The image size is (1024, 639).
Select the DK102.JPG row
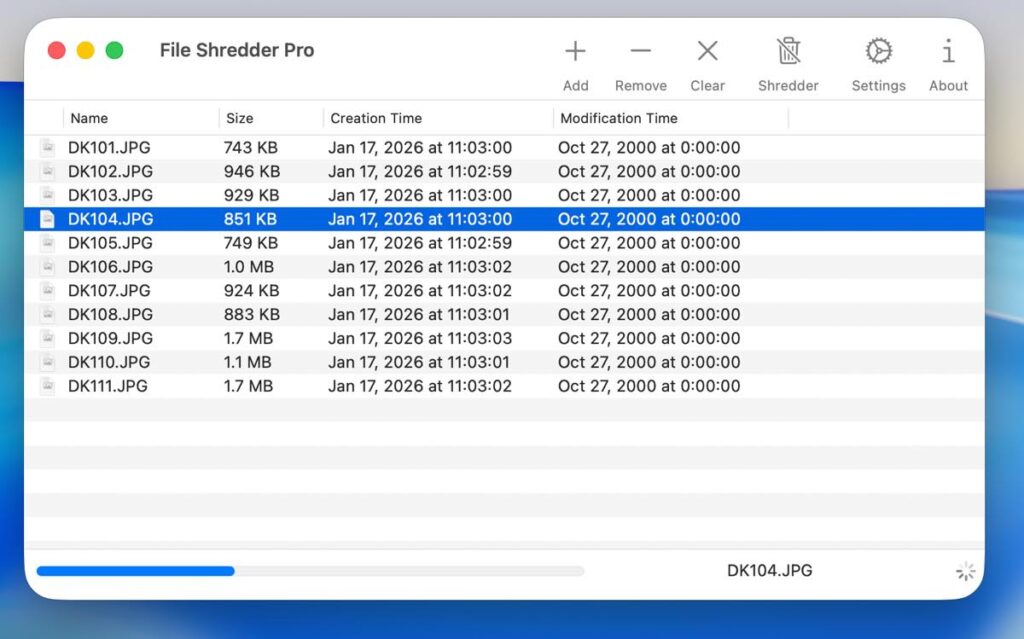pos(110,172)
